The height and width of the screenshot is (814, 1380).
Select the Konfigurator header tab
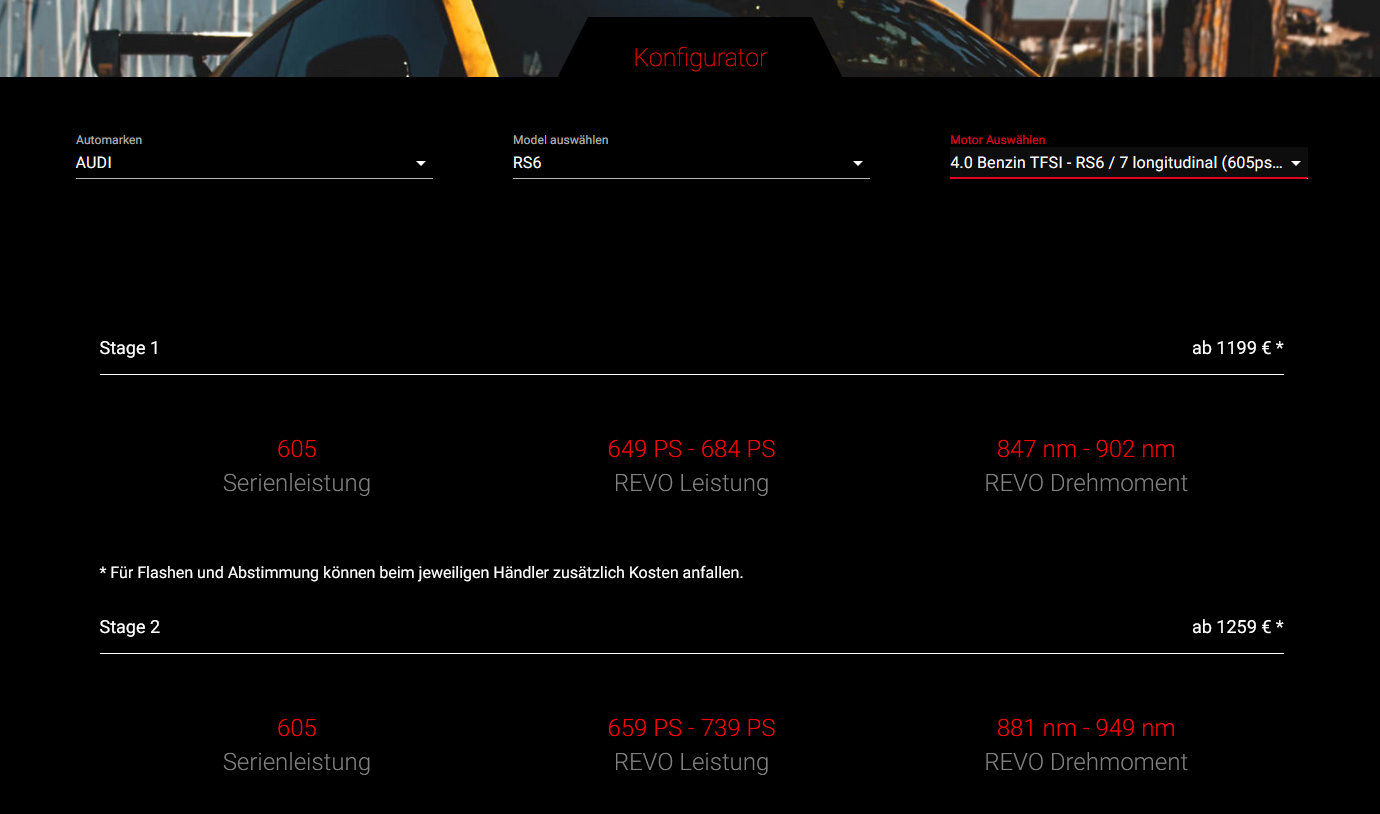point(699,58)
